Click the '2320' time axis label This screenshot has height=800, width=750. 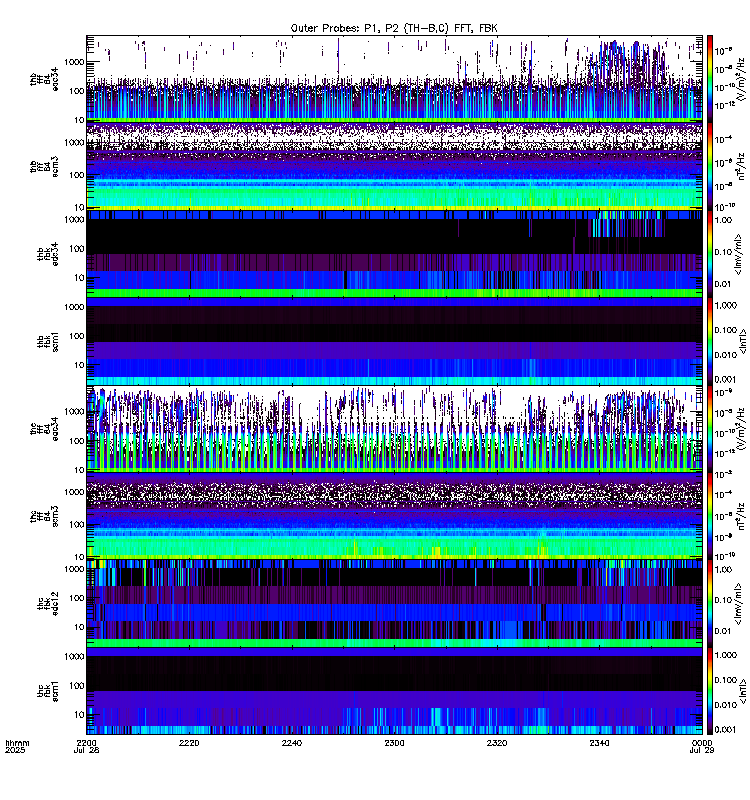(x=496, y=743)
